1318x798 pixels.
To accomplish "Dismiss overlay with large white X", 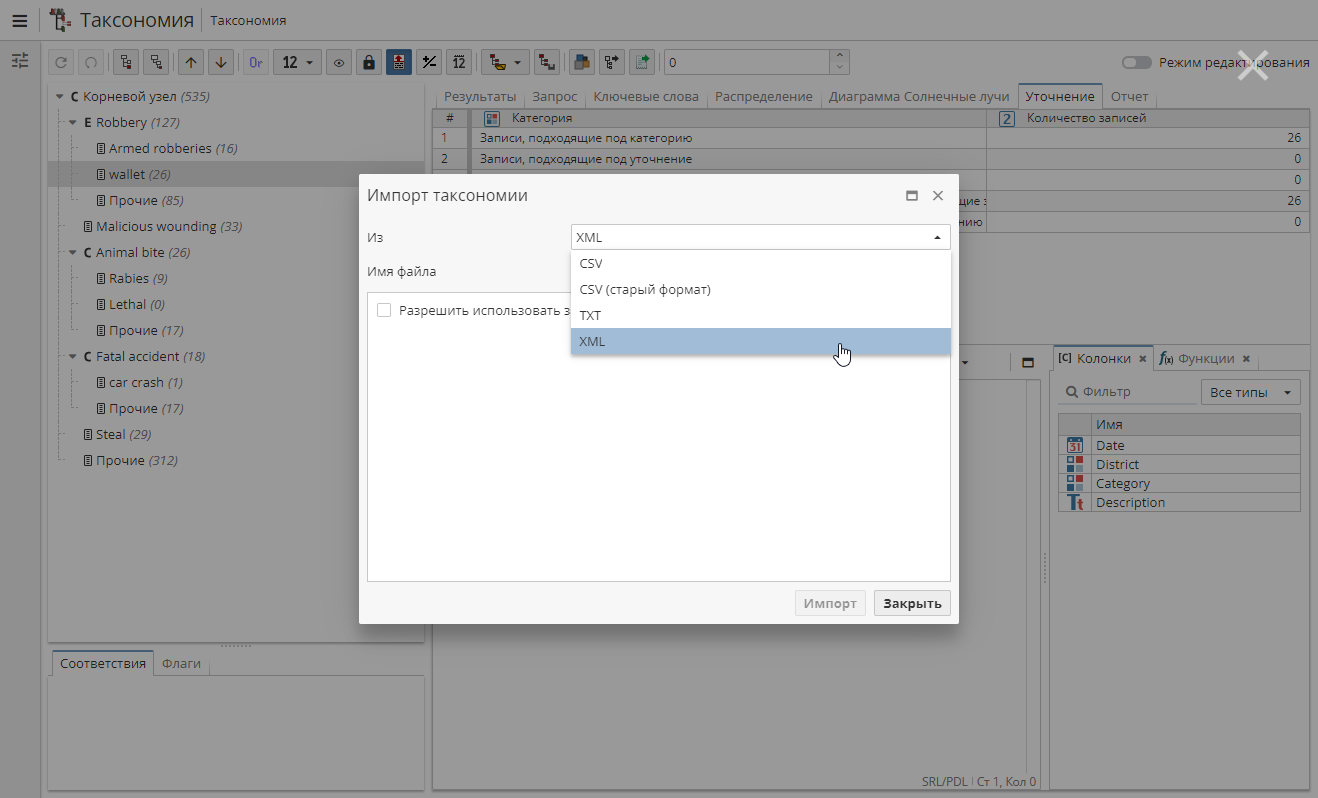I will 1253,65.
